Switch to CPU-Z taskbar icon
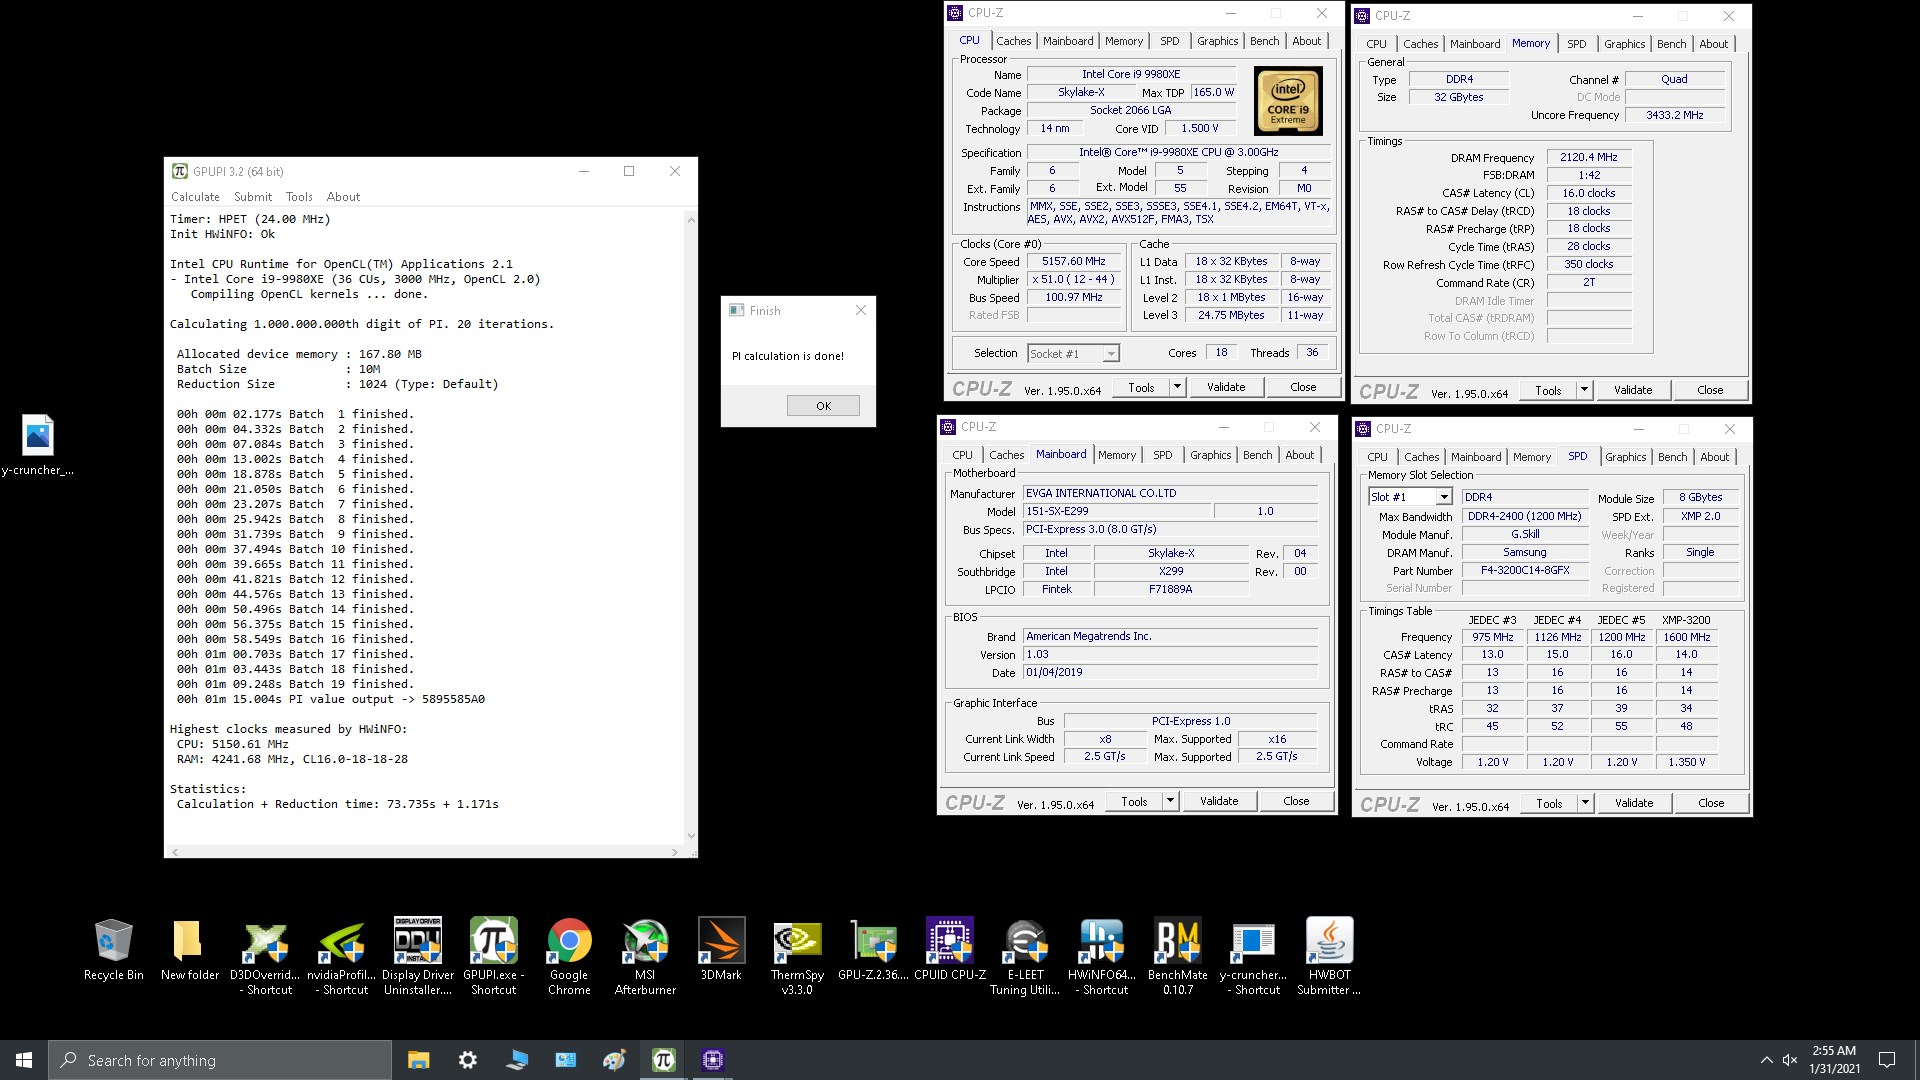 tap(713, 1060)
